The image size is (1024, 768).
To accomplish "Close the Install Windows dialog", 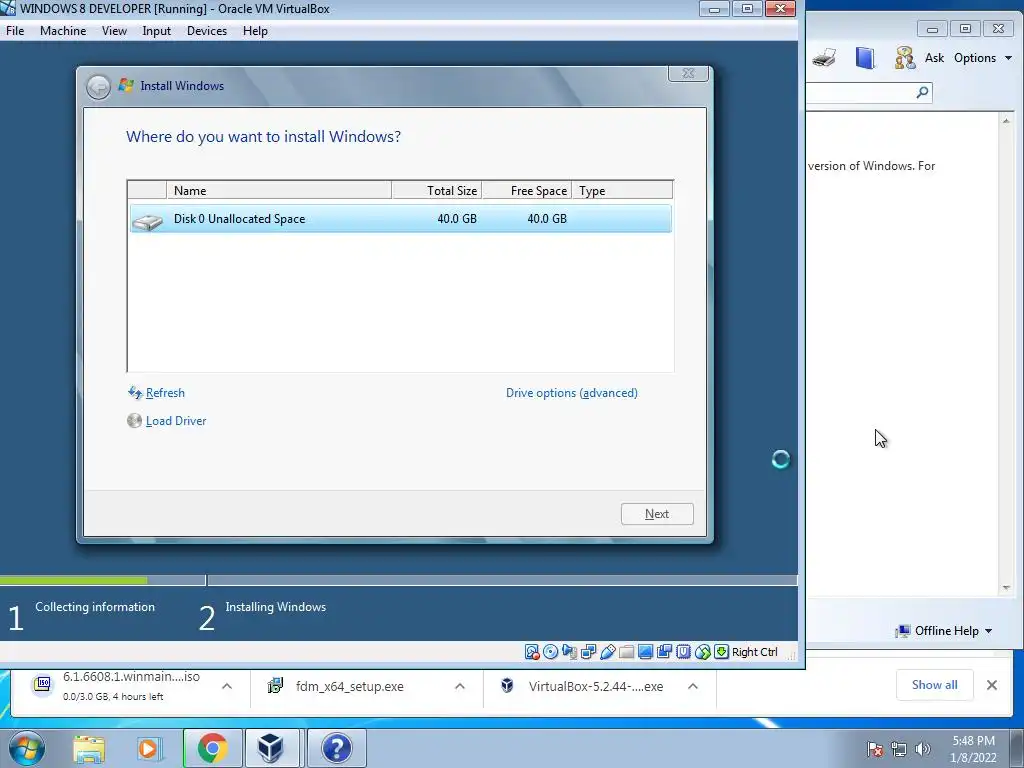I will pos(688,73).
